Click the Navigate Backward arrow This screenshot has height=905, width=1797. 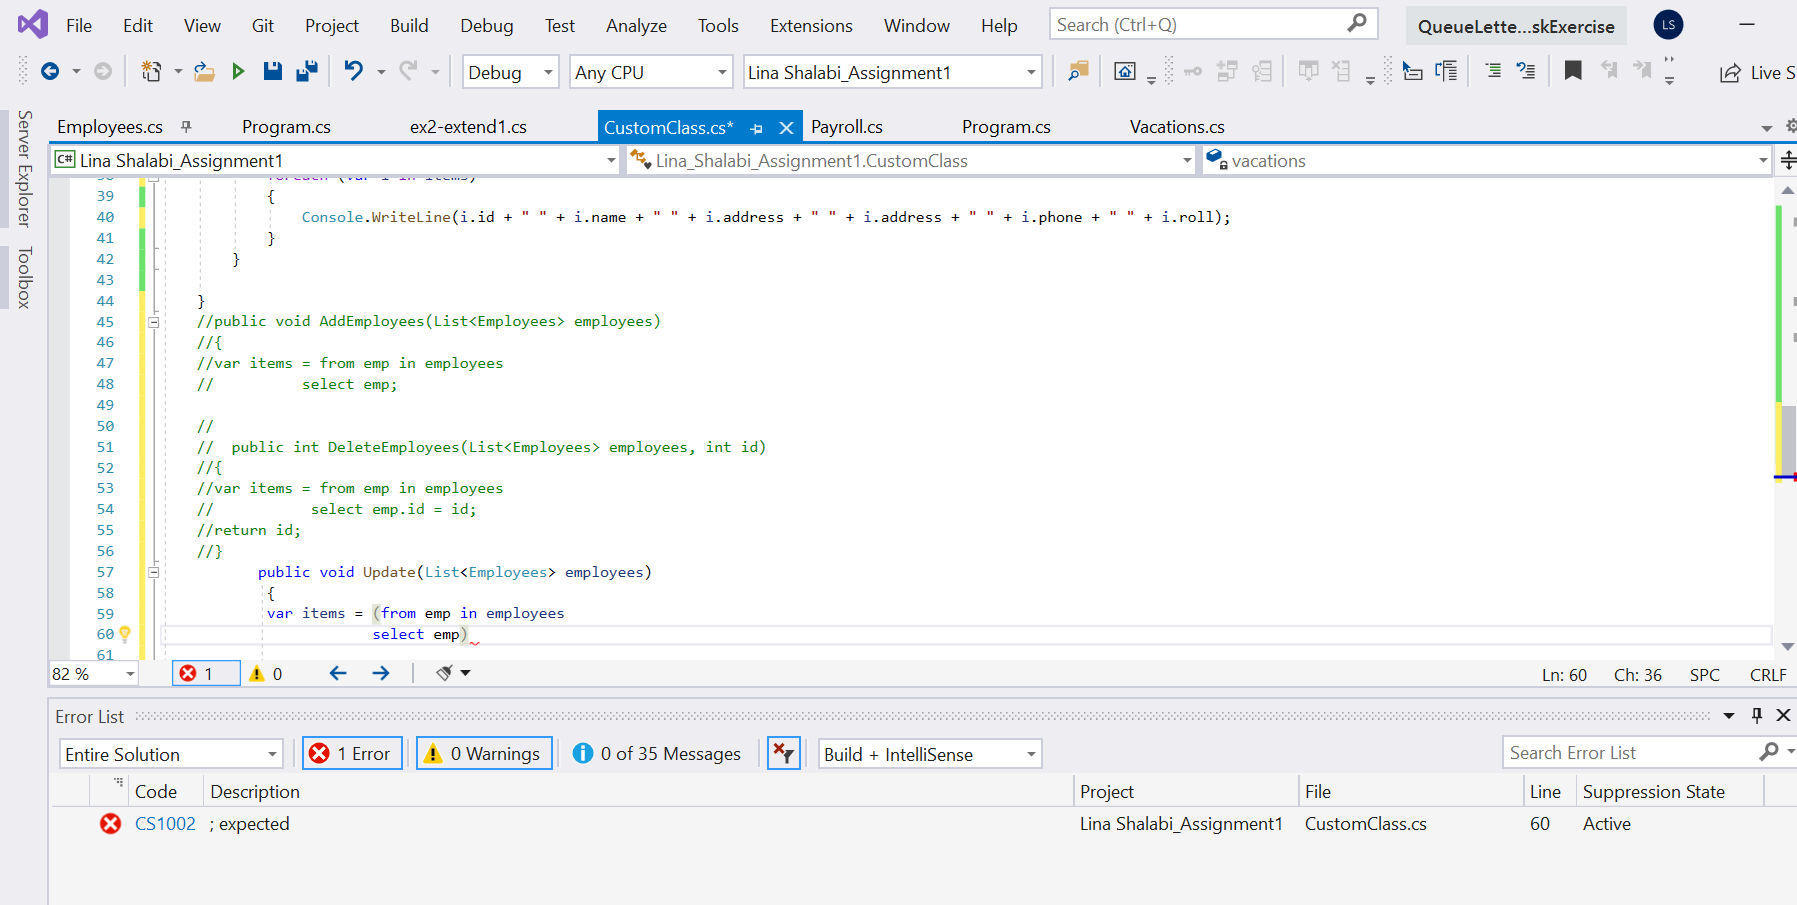pos(50,71)
